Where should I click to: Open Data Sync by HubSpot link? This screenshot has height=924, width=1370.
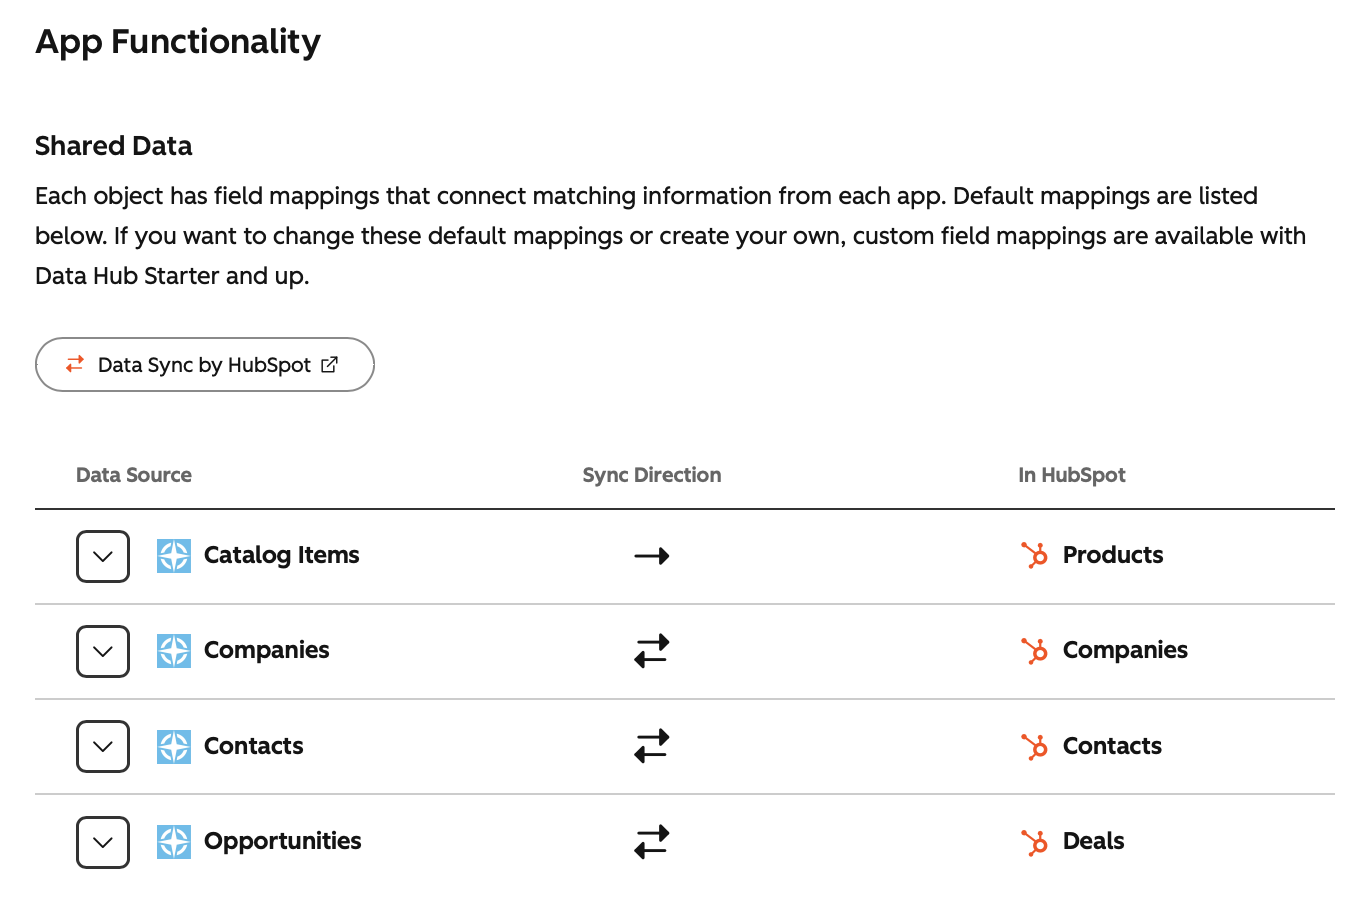coord(205,364)
